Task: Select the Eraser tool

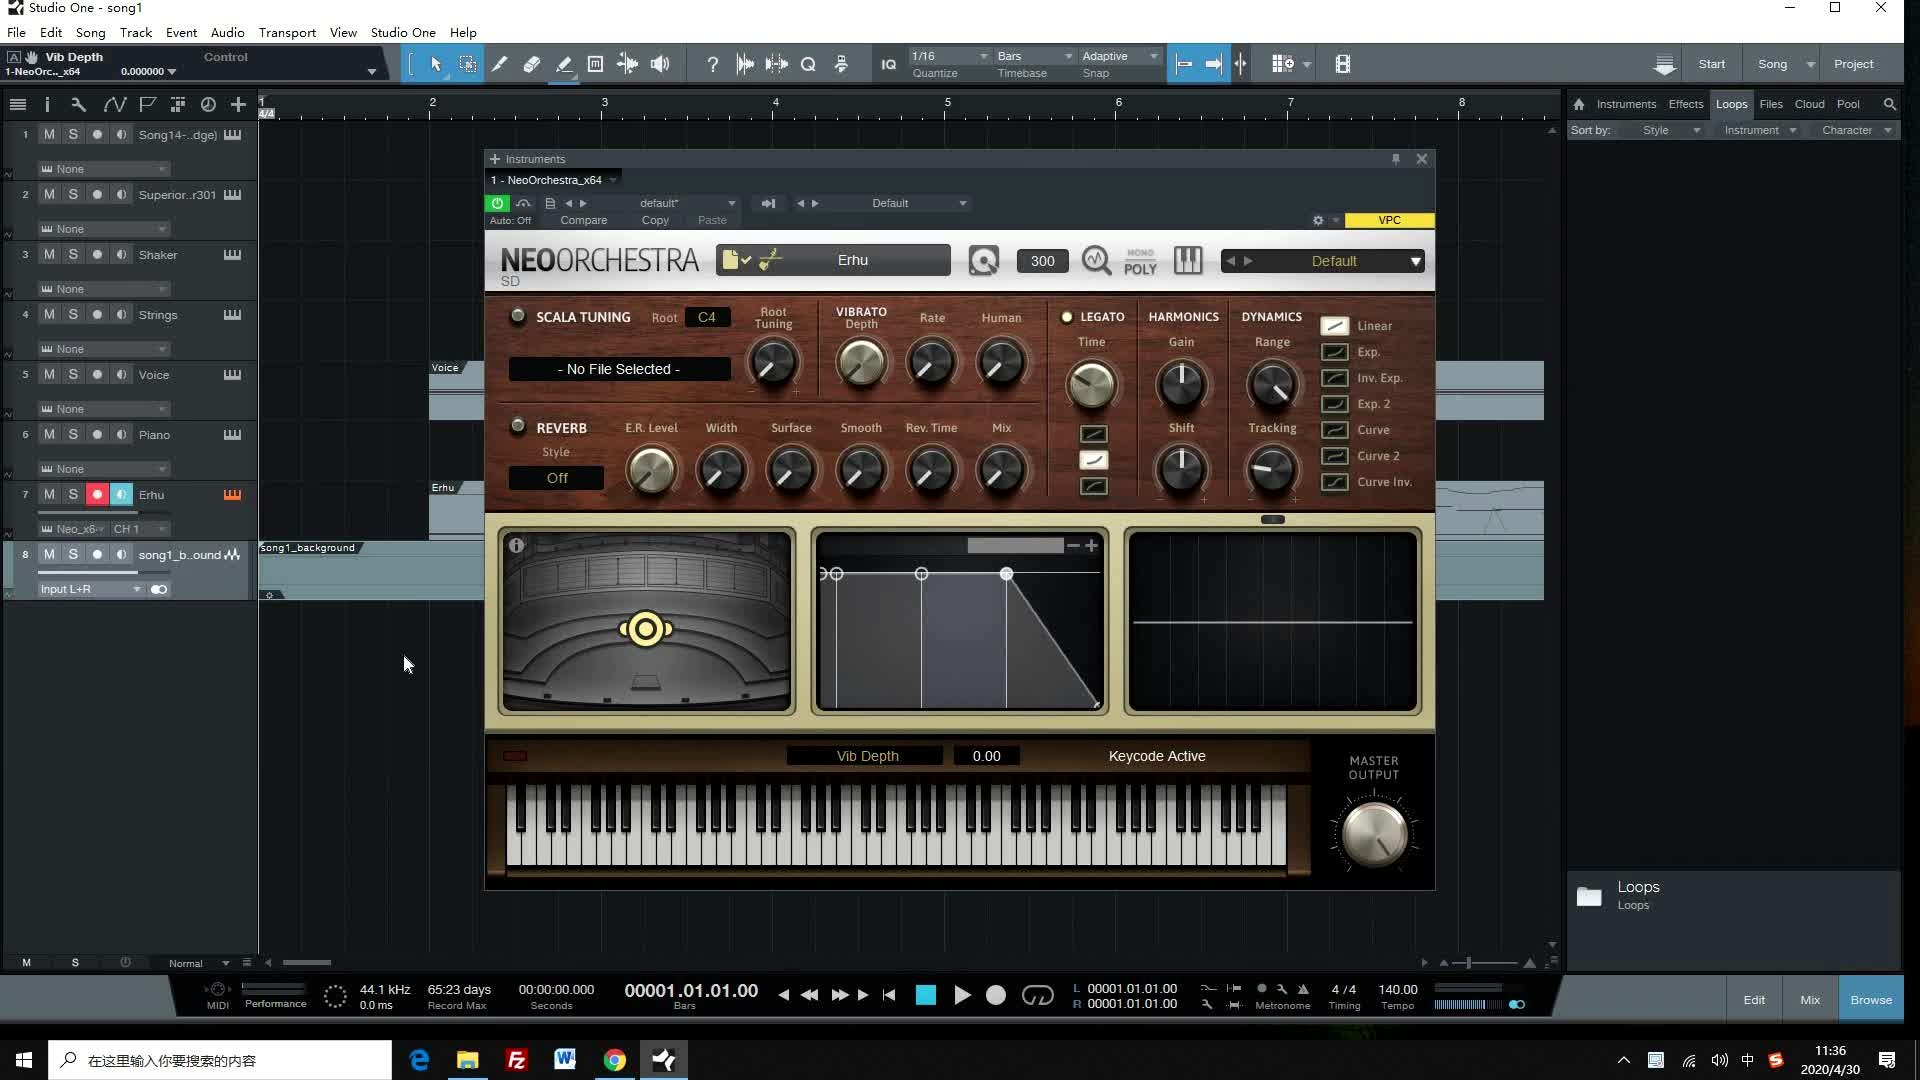Action: click(x=531, y=64)
